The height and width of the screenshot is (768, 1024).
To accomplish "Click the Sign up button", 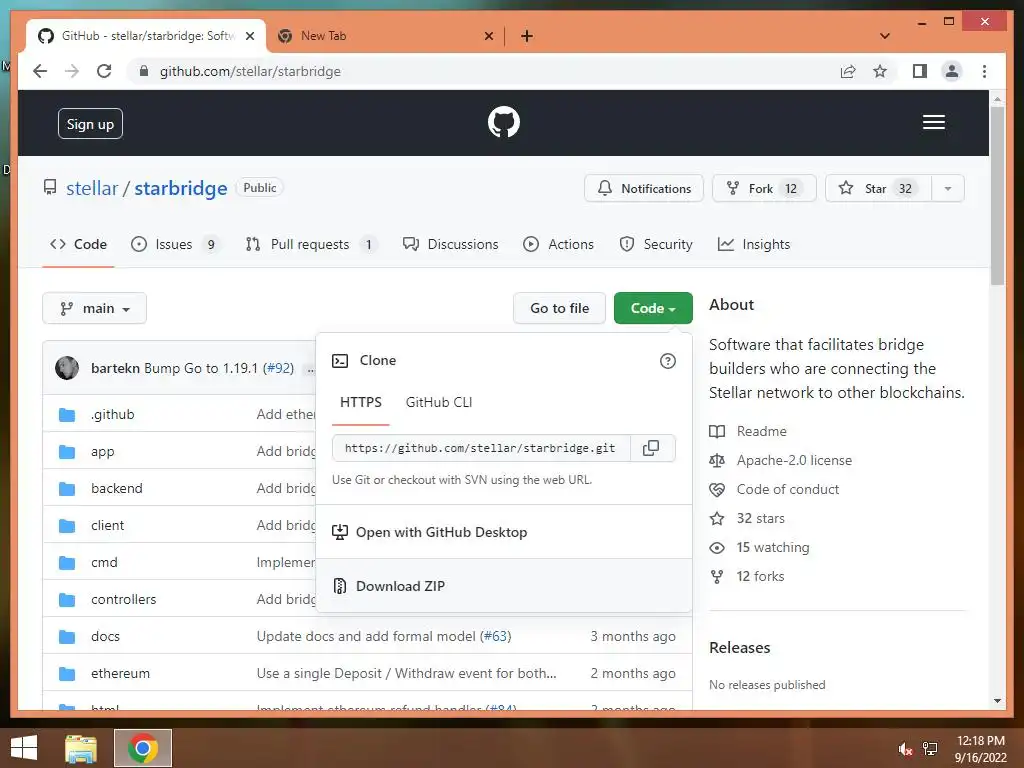I will 90,124.
